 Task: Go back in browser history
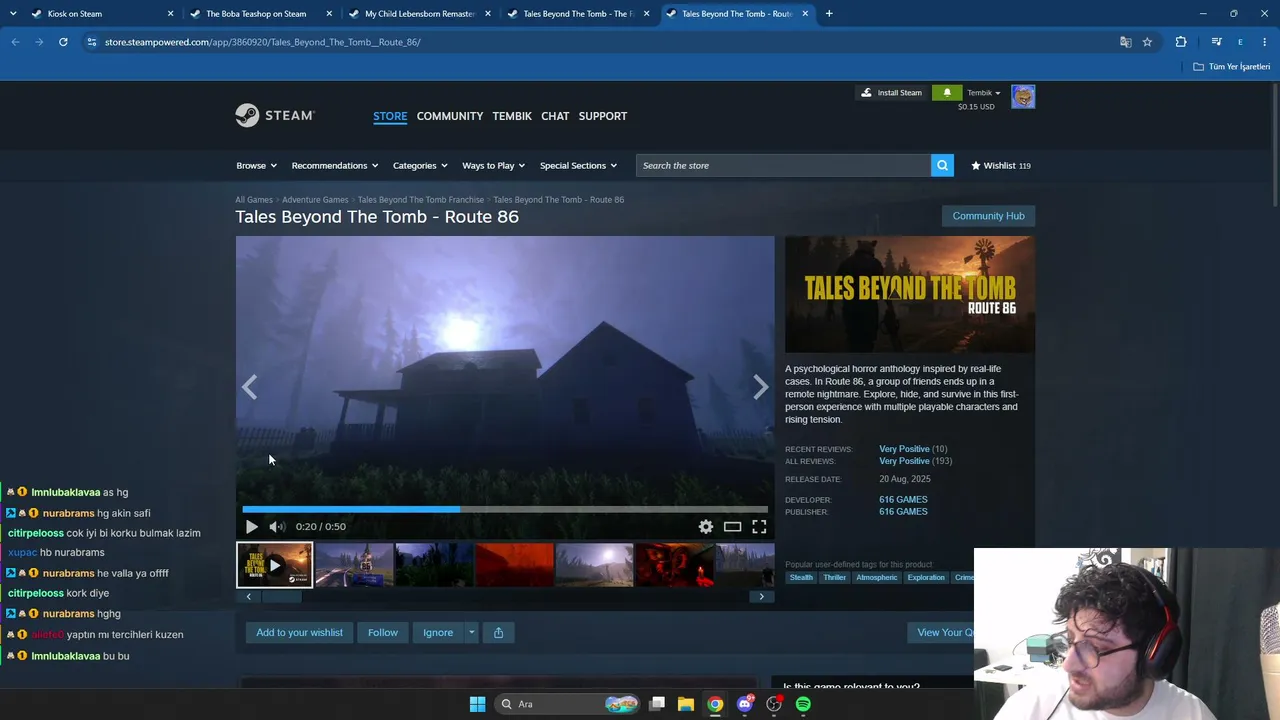pyautogui.click(x=16, y=42)
